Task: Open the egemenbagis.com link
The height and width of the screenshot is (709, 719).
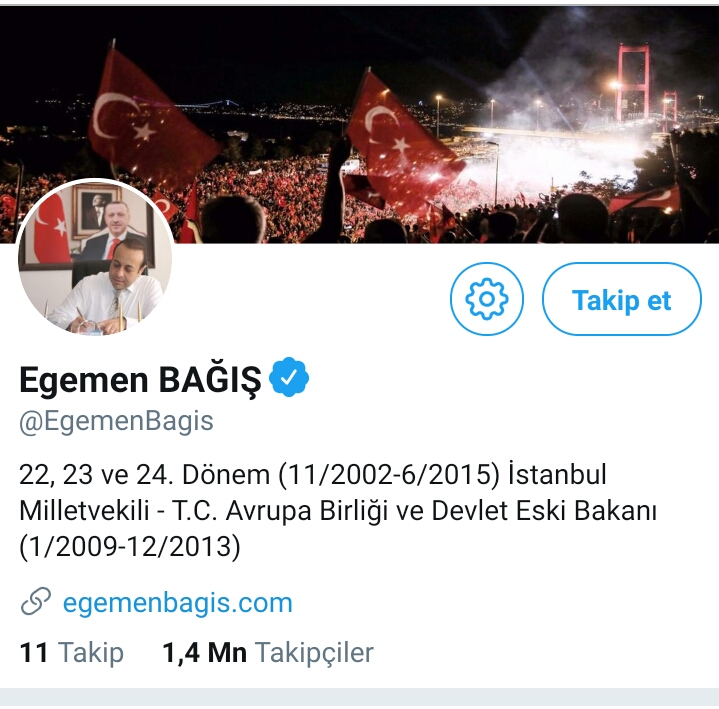Action: point(177,602)
